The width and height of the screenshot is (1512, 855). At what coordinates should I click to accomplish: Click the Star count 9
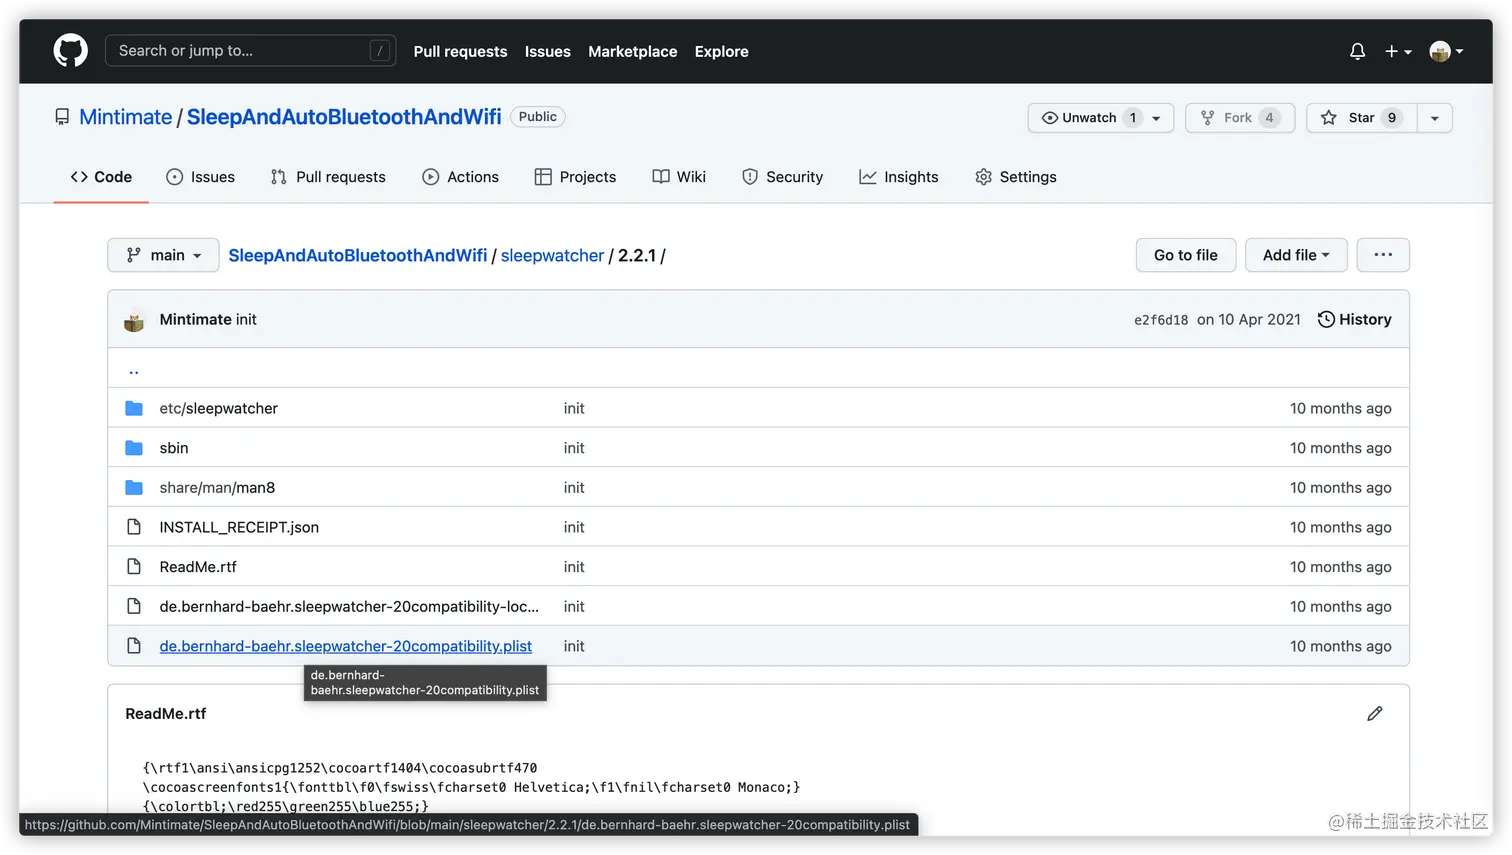pyautogui.click(x=1392, y=118)
